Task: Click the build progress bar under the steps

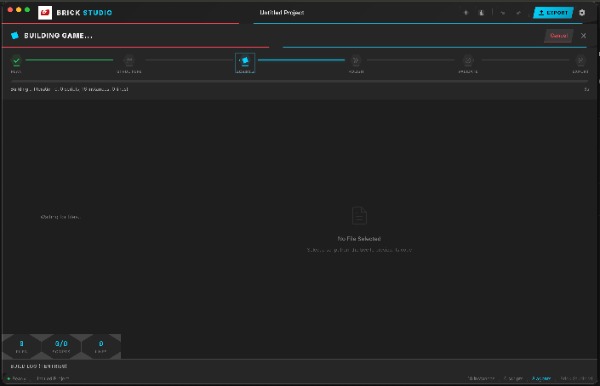Action: [300, 81]
